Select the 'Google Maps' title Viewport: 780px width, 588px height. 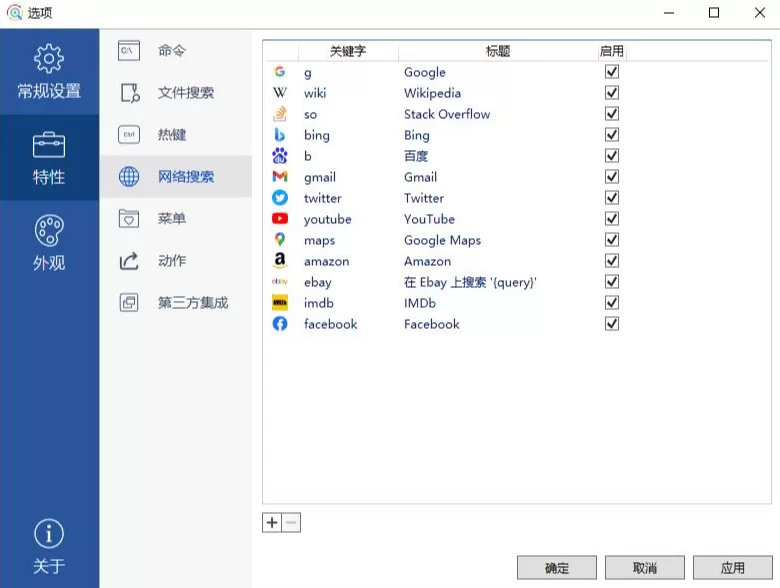442,240
